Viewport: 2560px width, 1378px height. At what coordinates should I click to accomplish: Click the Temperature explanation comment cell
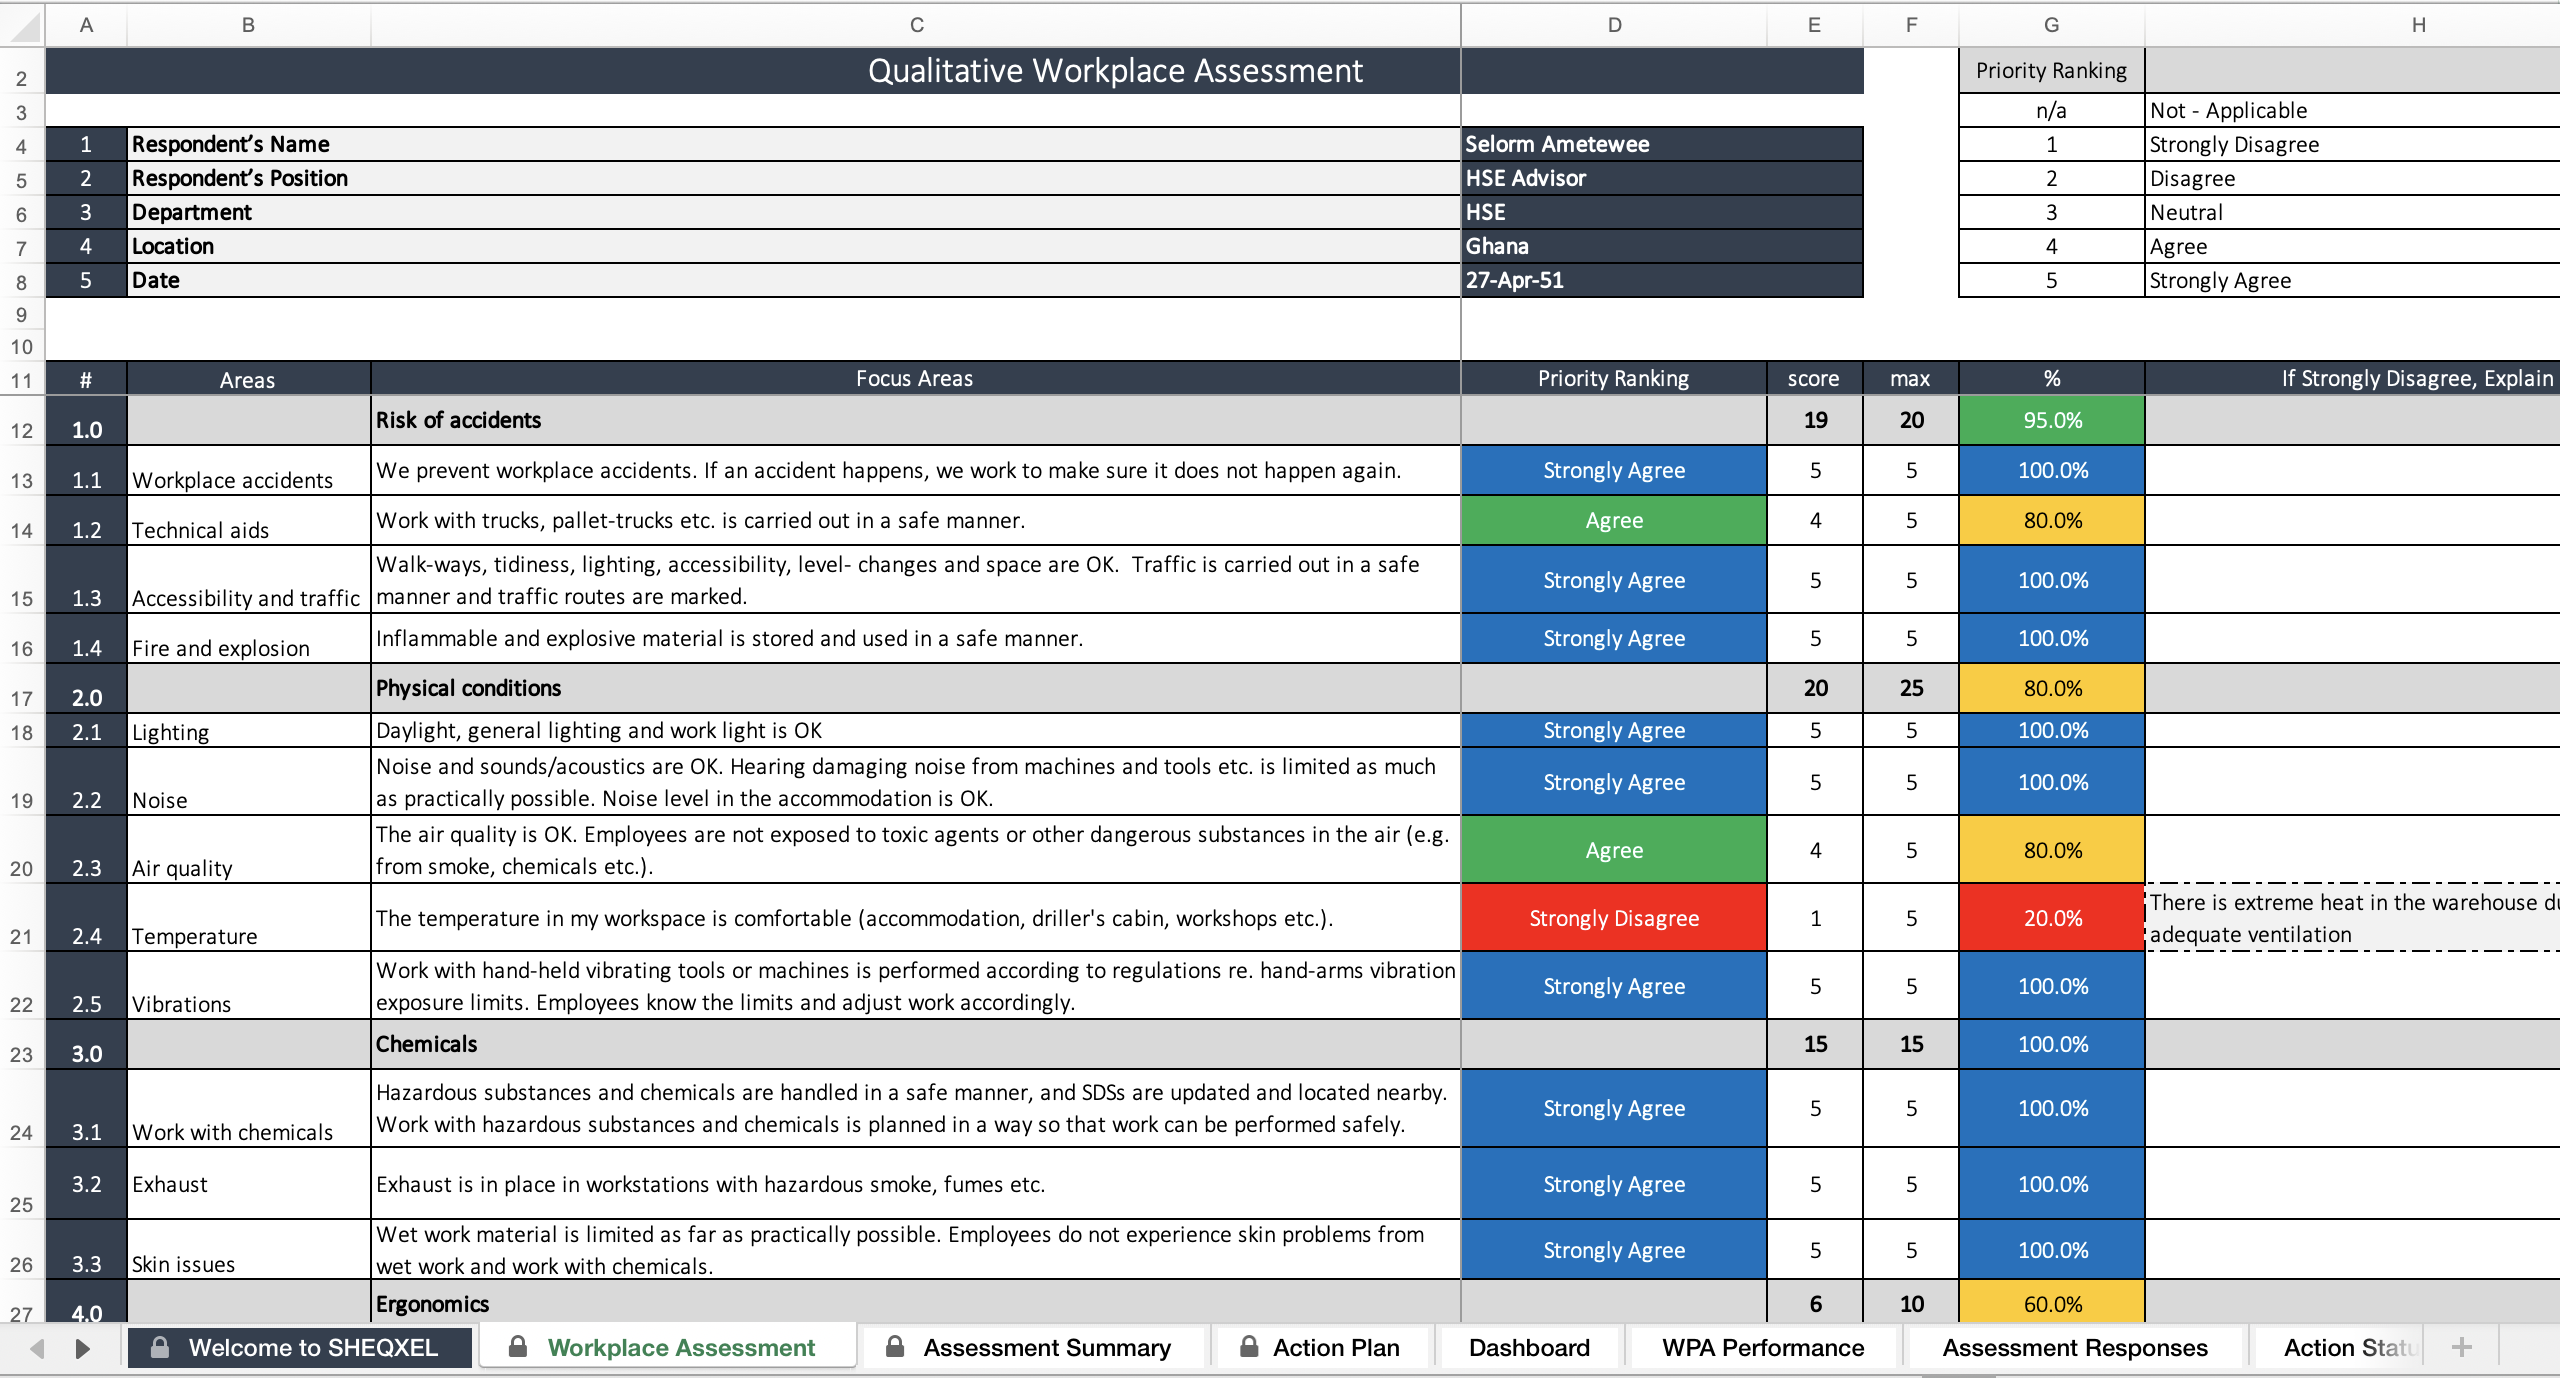(x=2353, y=918)
